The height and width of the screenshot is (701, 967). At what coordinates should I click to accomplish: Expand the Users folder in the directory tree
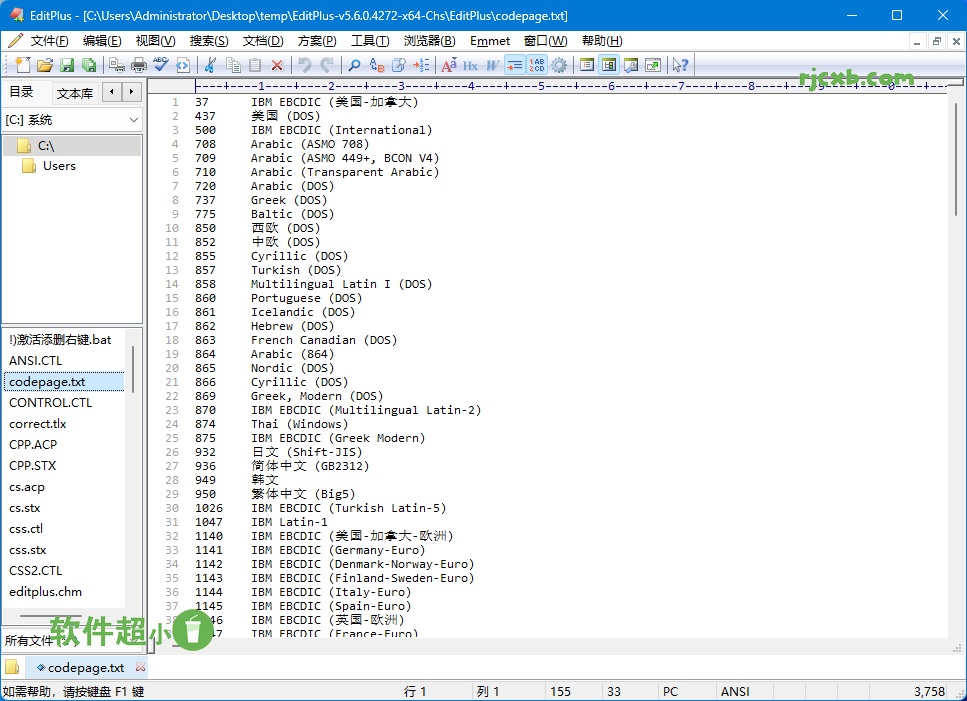click(x=57, y=166)
